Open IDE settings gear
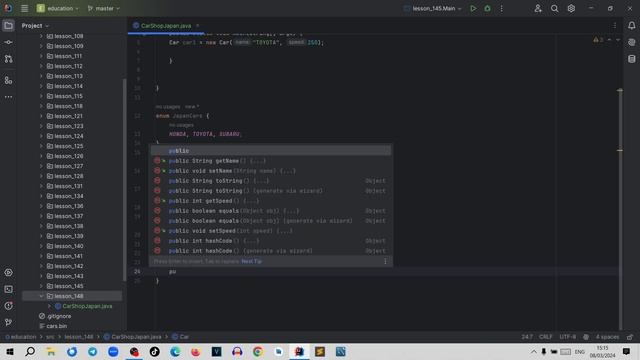 pos(571,8)
